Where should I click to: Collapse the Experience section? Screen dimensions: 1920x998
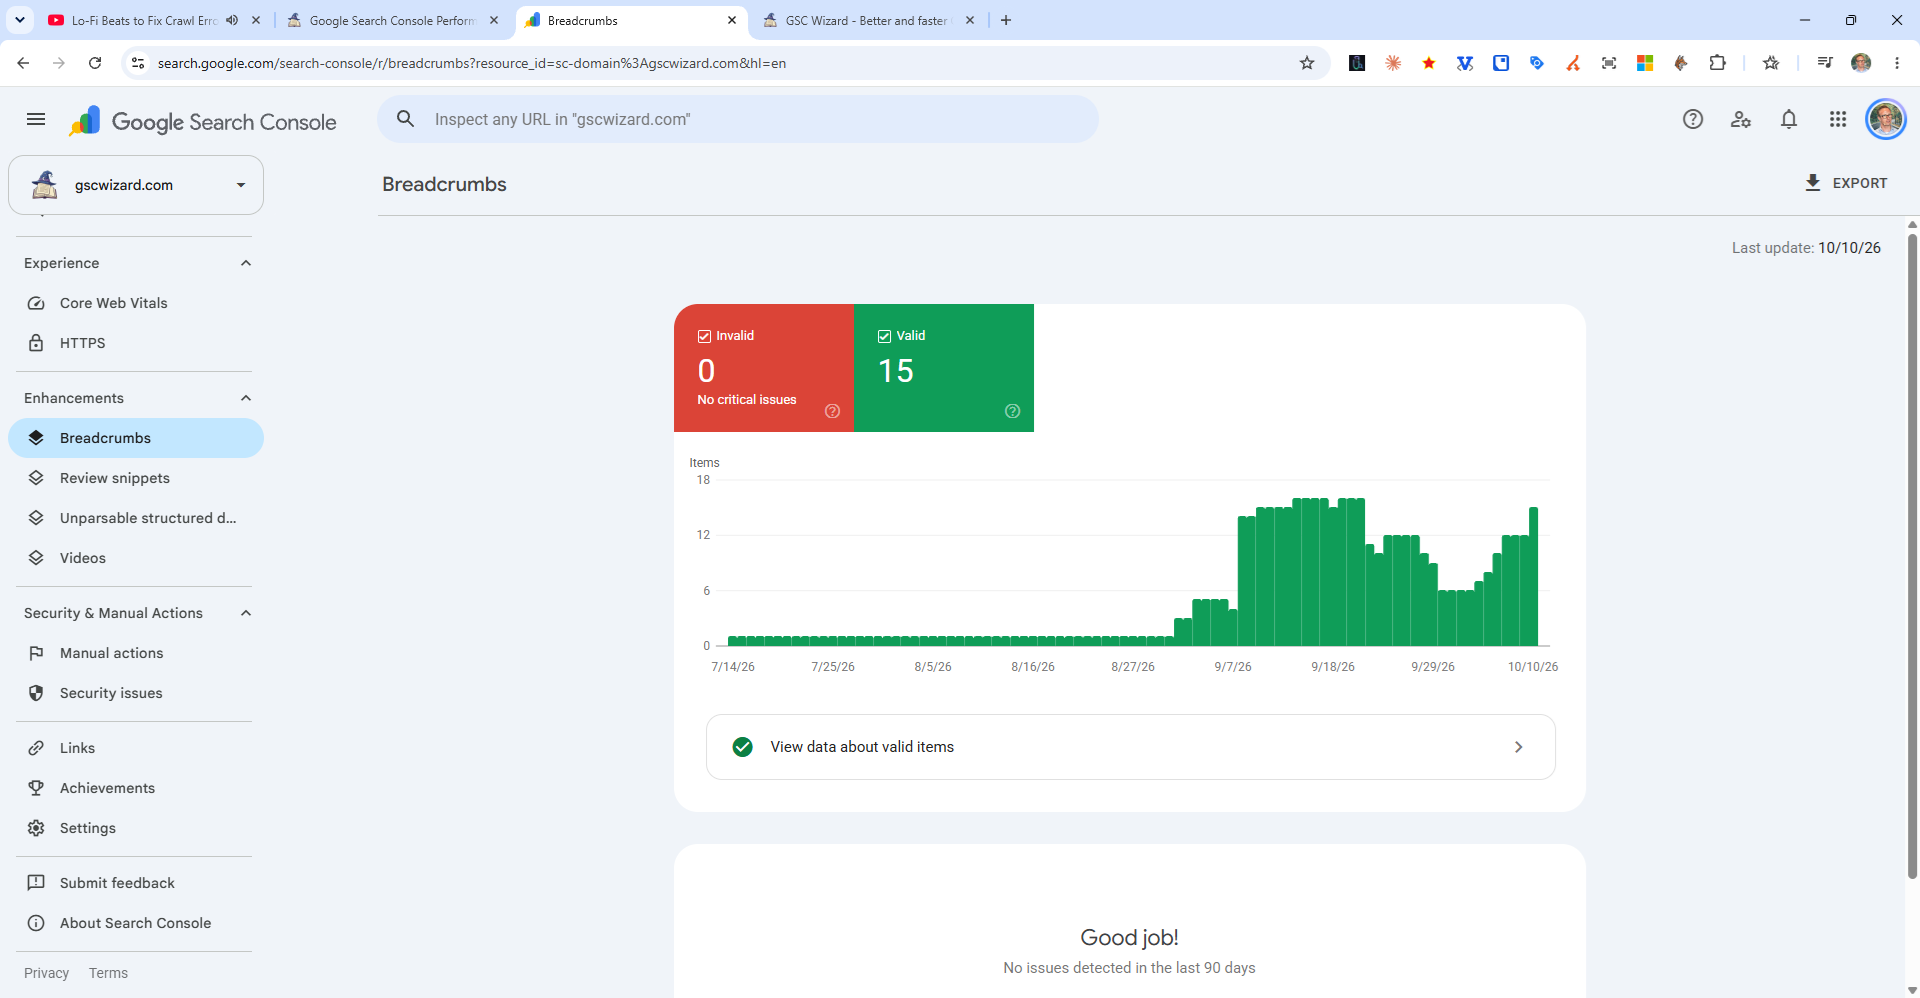pyautogui.click(x=246, y=263)
